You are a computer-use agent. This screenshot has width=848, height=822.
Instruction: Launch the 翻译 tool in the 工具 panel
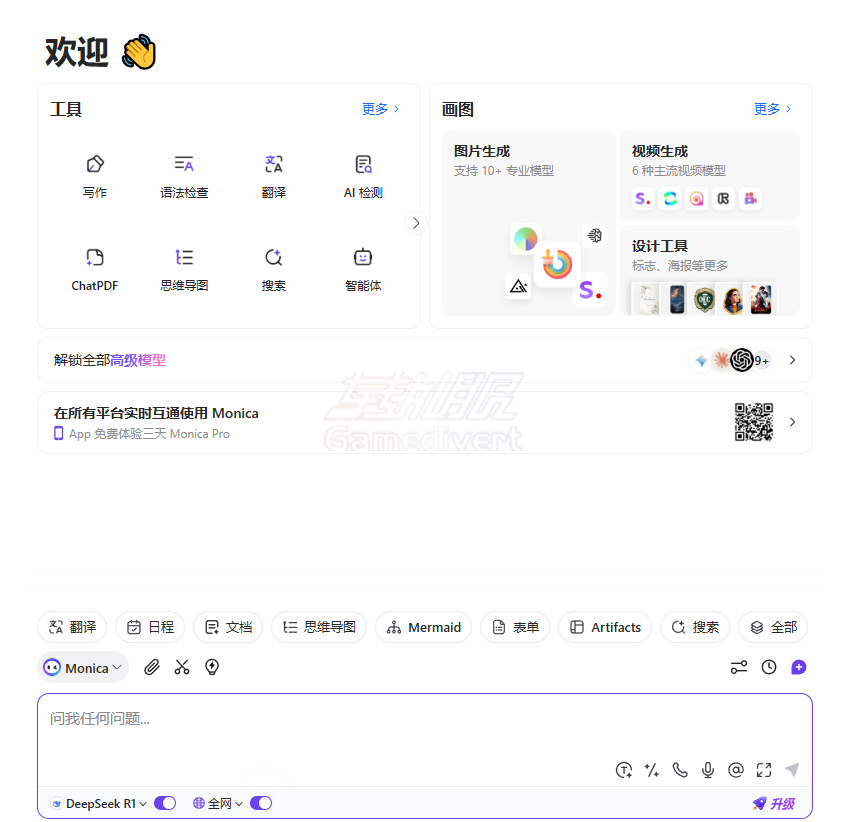(x=274, y=175)
